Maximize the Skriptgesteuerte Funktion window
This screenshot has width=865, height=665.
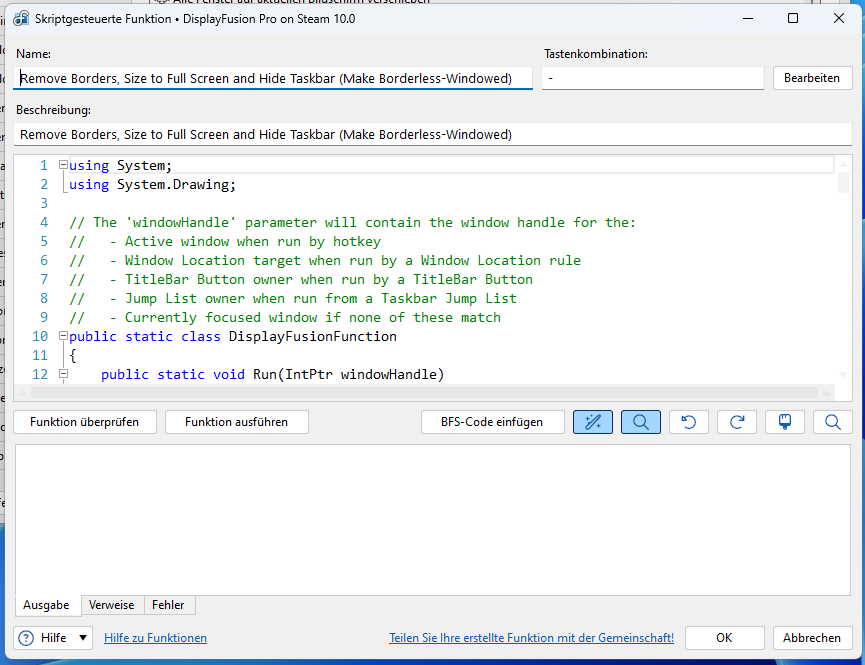click(x=793, y=18)
